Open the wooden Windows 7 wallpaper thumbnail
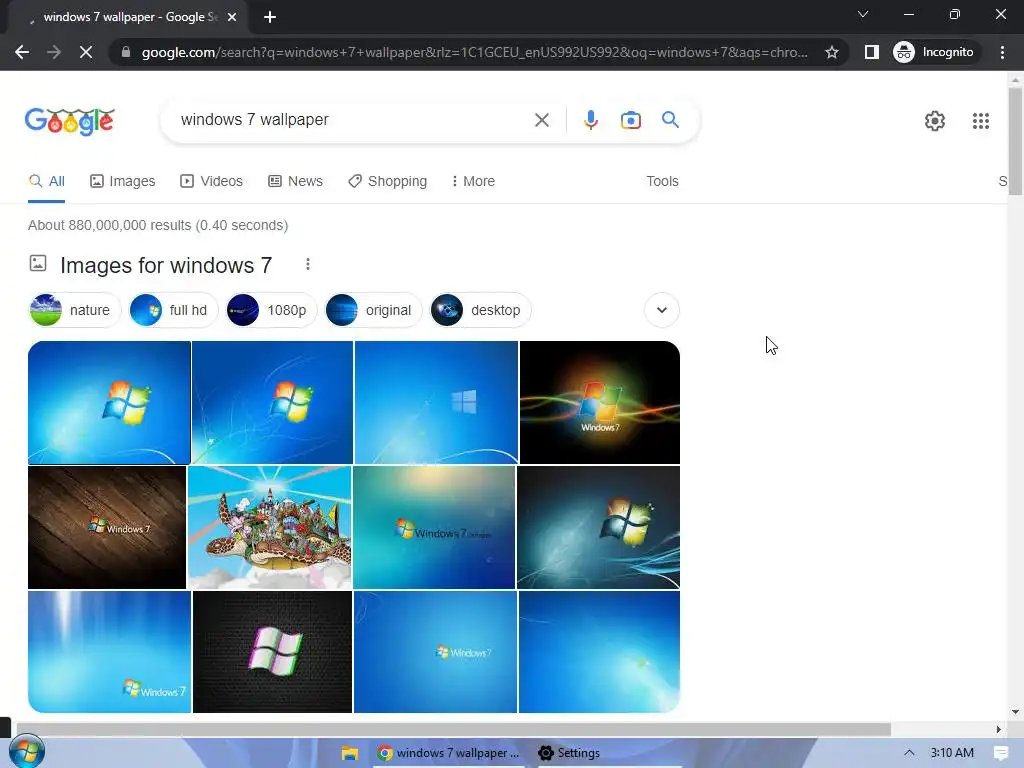Screen dimensions: 1024x768 click(x=107, y=527)
